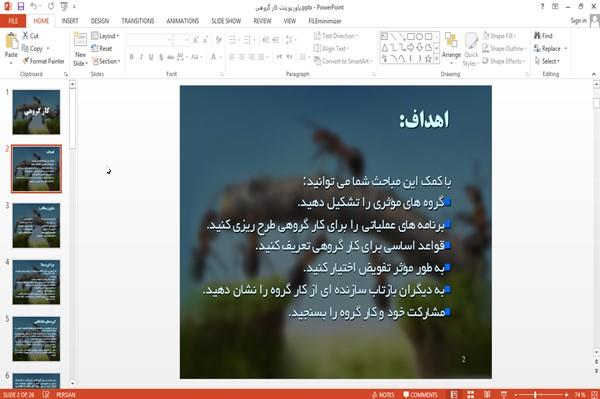Select the Format Painter tool
Viewport: 600px width, 399px height.
43,61
